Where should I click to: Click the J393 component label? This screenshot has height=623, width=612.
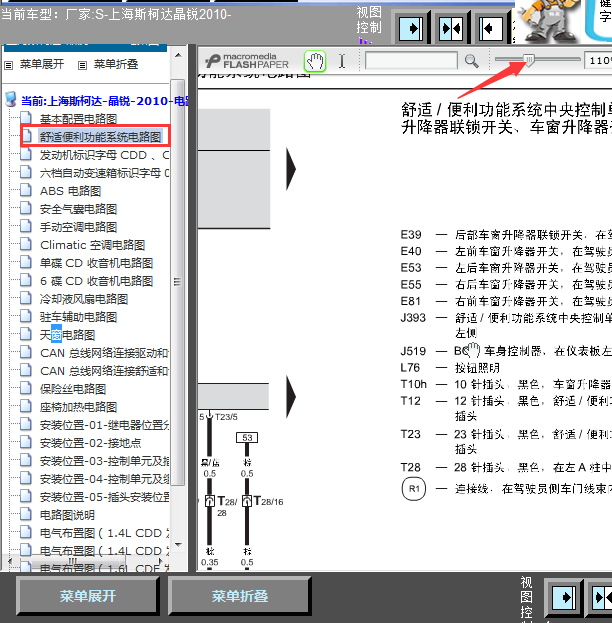click(413, 318)
